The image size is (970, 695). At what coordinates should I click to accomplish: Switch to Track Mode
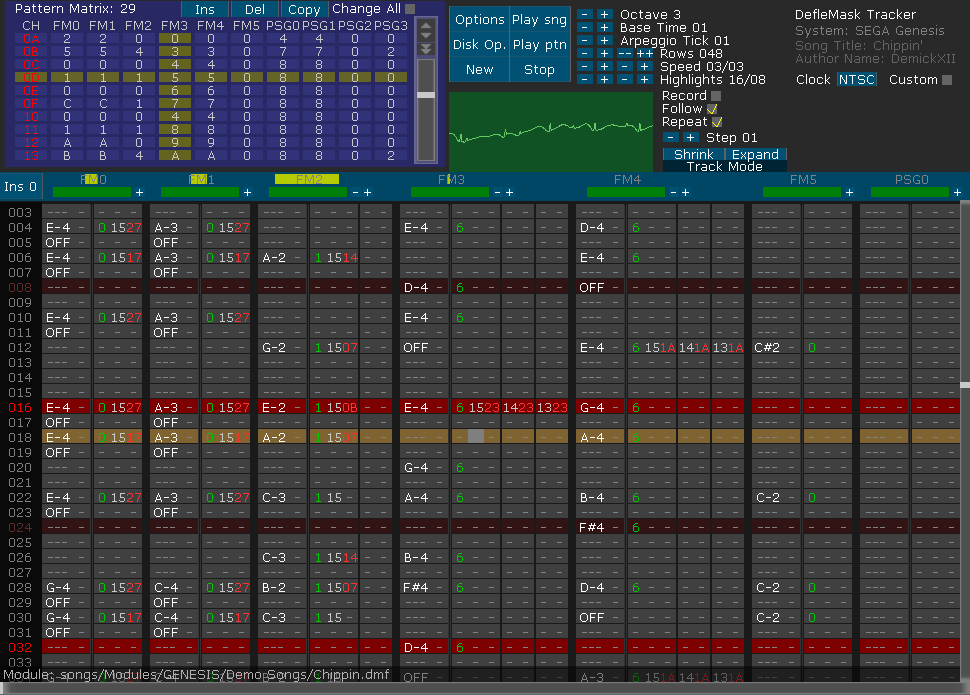724,166
